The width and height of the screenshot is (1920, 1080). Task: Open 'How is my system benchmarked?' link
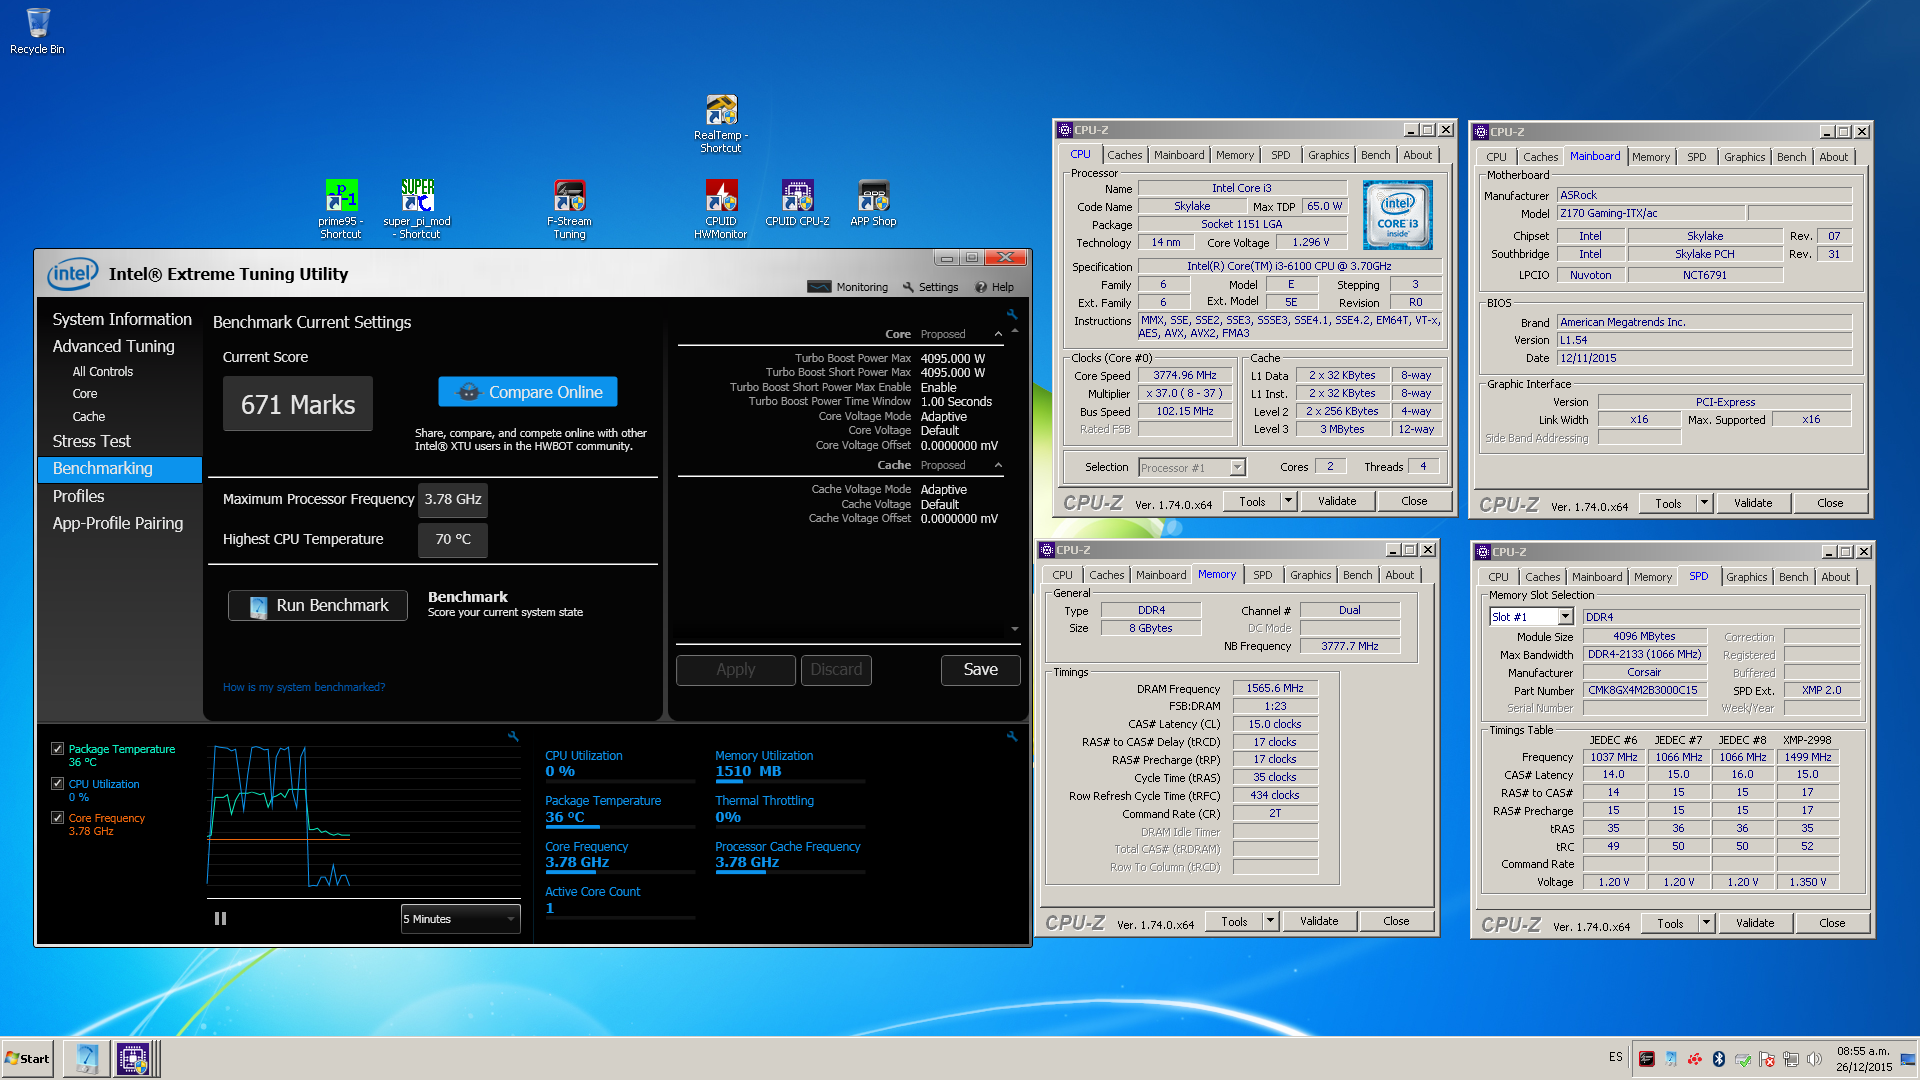pyautogui.click(x=304, y=687)
